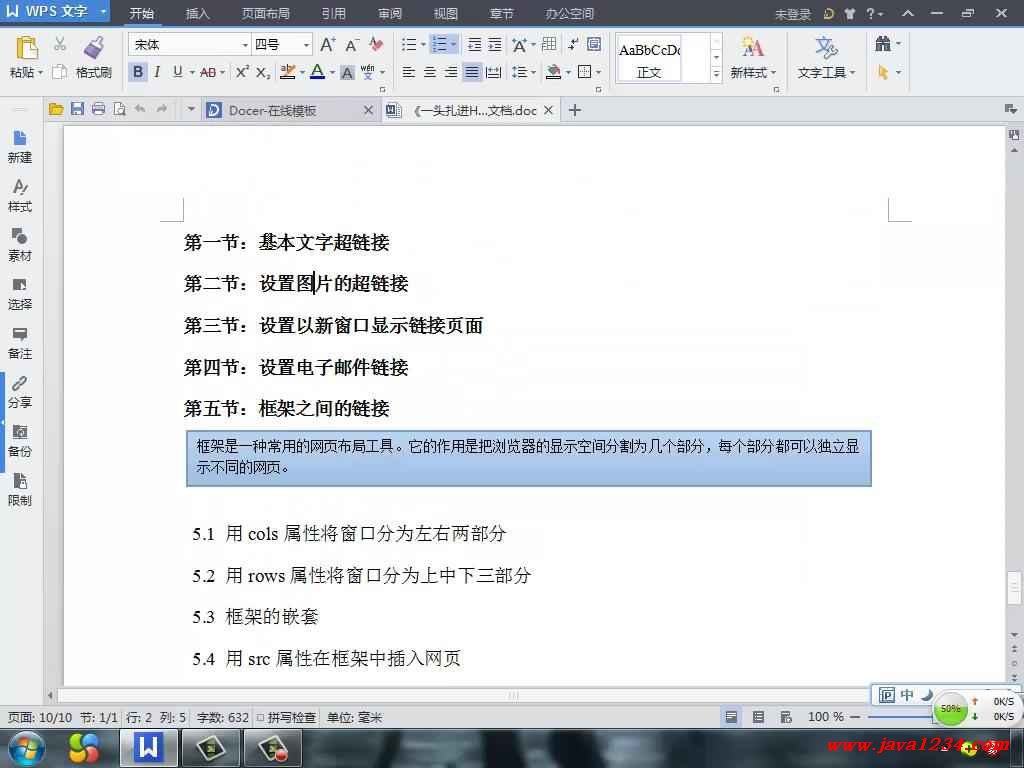This screenshot has width=1024, height=768.
Task: Open font color red A swatch
Action: point(317,72)
